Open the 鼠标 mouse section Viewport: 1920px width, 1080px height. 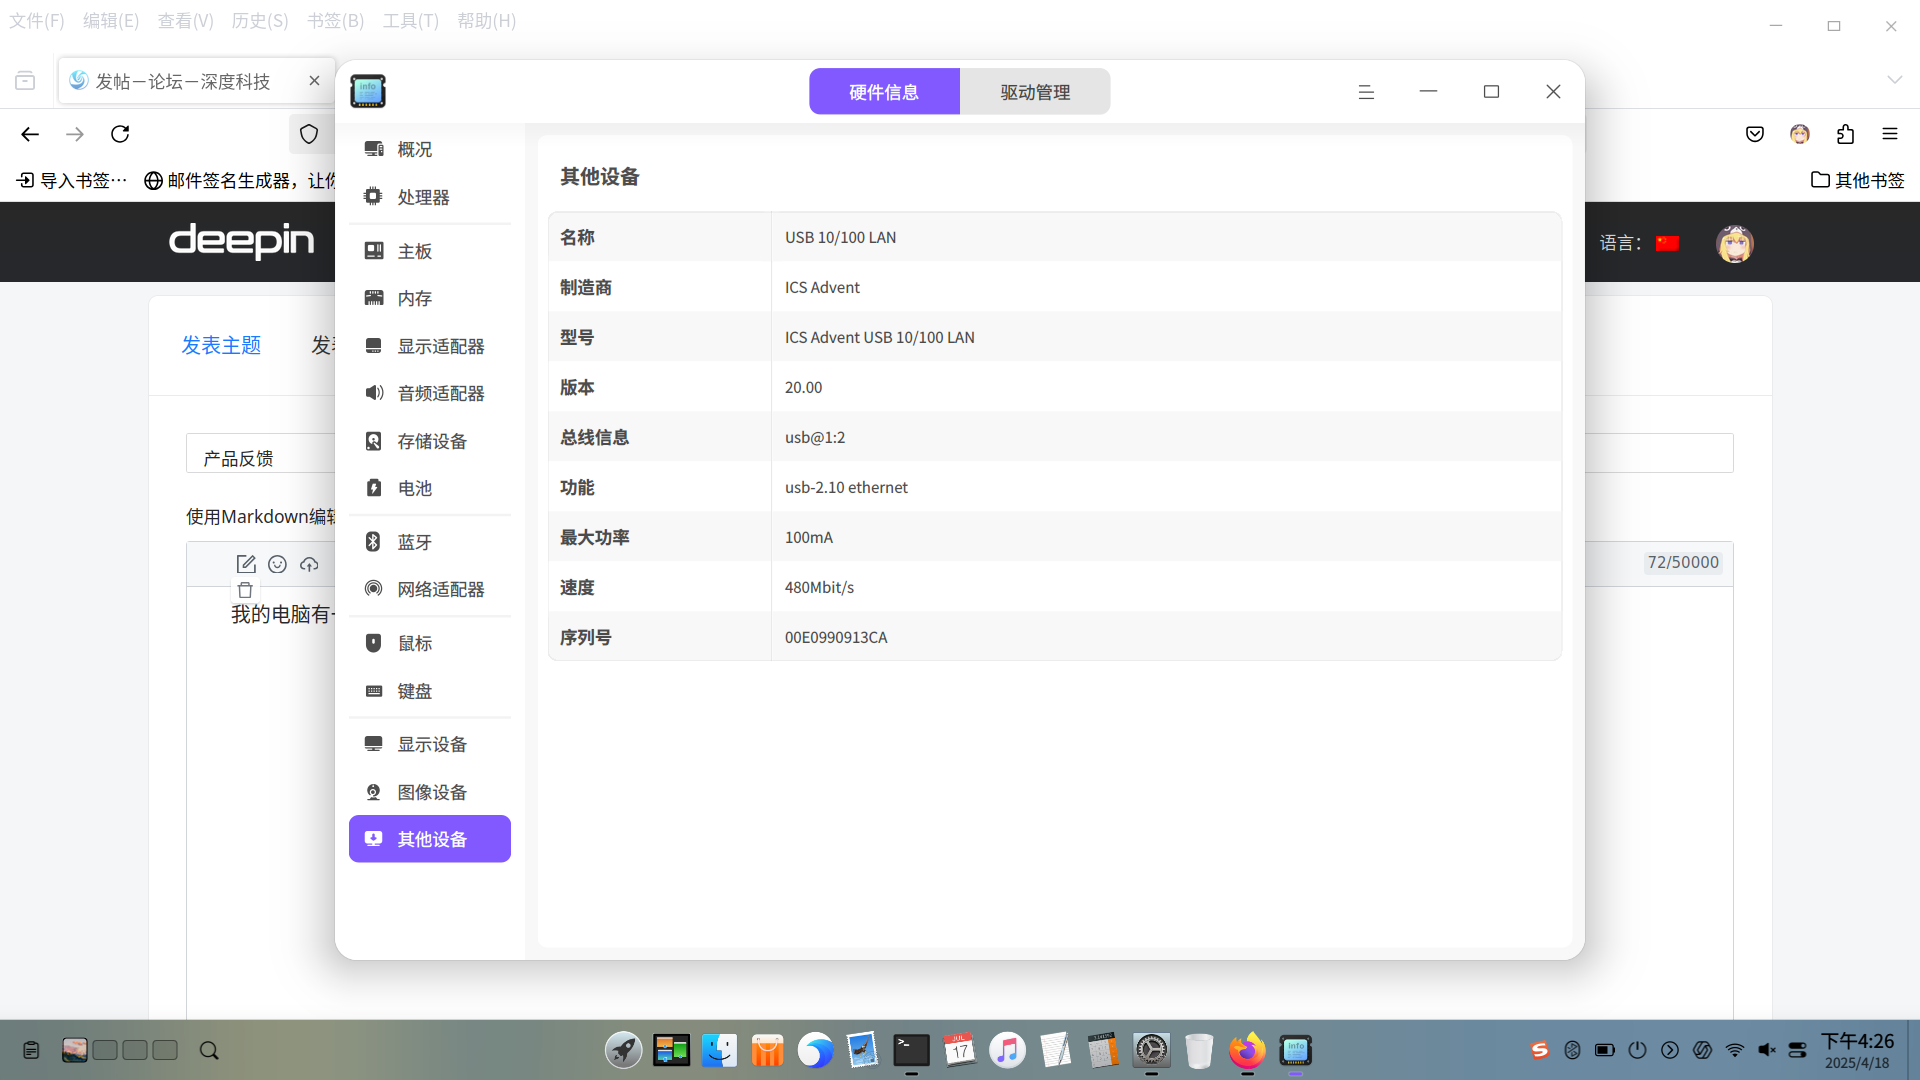[430, 643]
